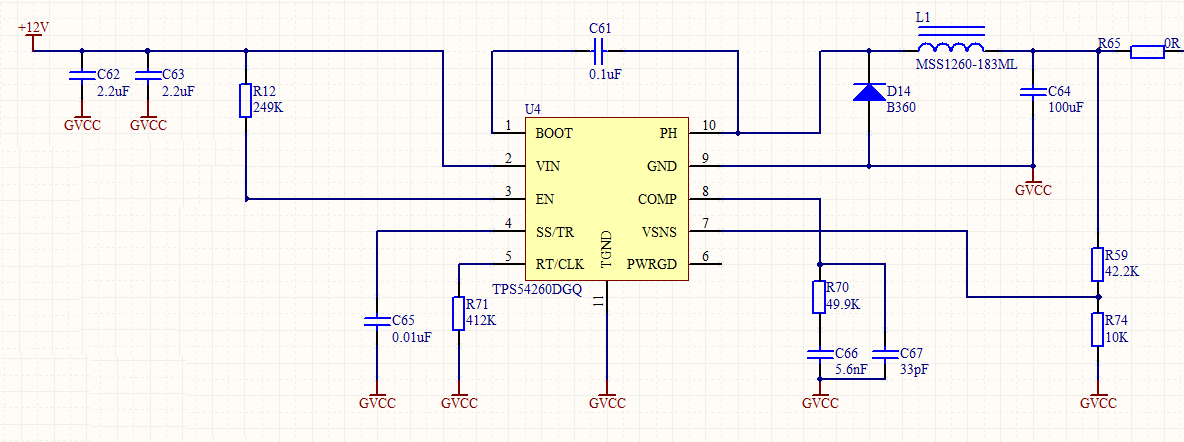Screen dimensions: 1184x442
Task: Select resistor R59 symbol
Action: 1098,264
